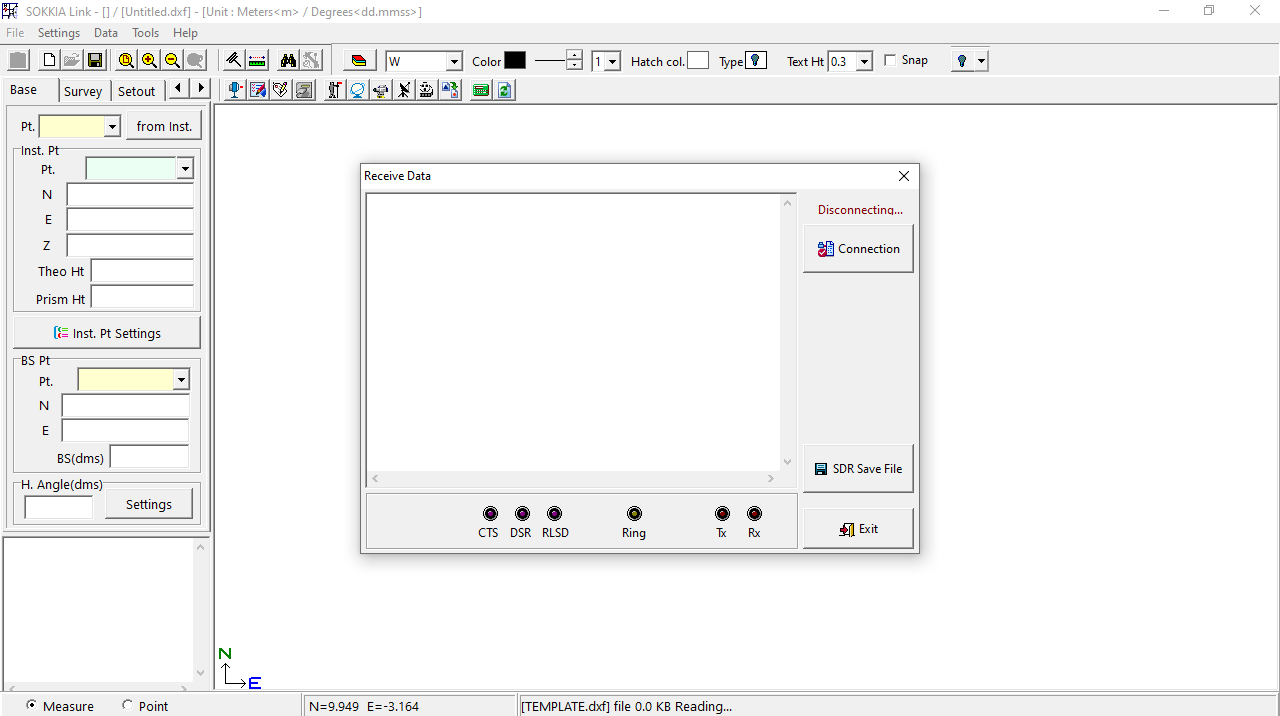Click the Type pin symbol icon
The width and height of the screenshot is (1280, 716).
(756, 60)
